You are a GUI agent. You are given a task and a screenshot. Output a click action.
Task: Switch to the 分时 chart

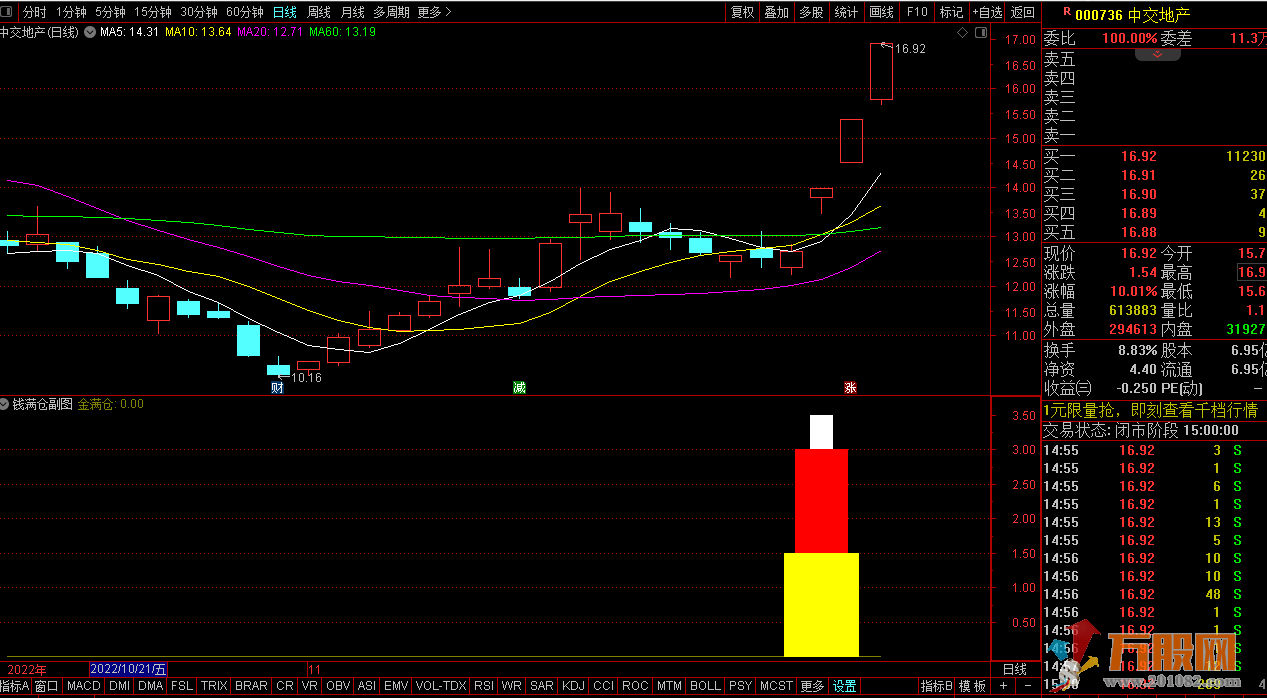coord(34,12)
